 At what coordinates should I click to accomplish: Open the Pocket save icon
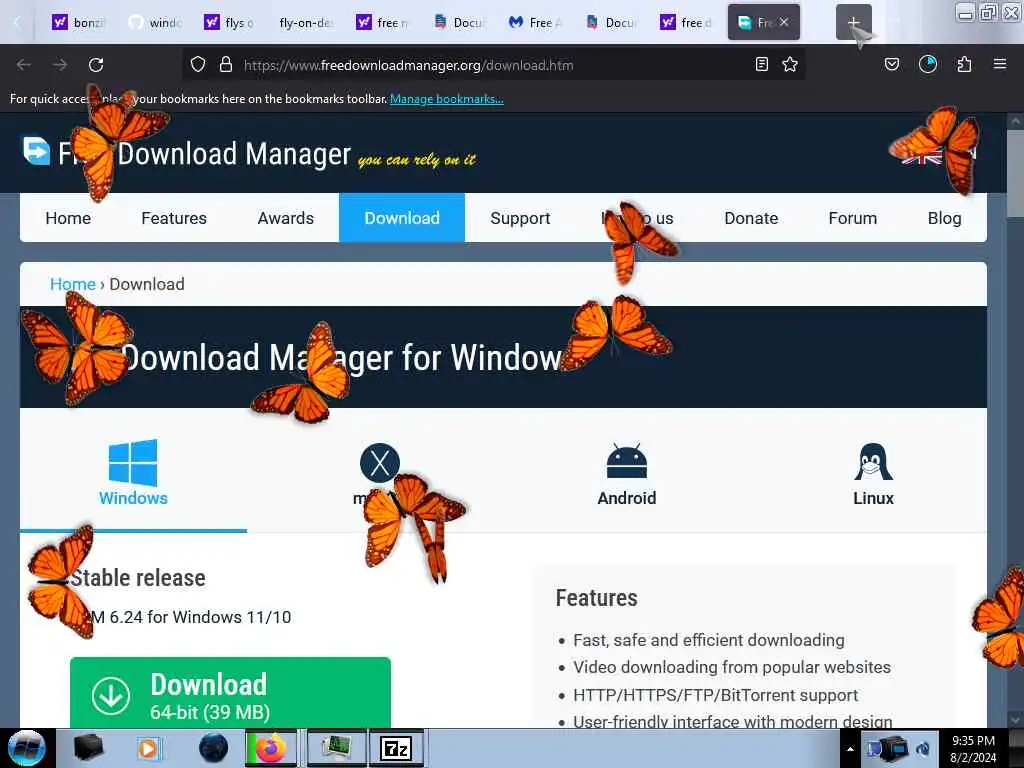coord(891,64)
